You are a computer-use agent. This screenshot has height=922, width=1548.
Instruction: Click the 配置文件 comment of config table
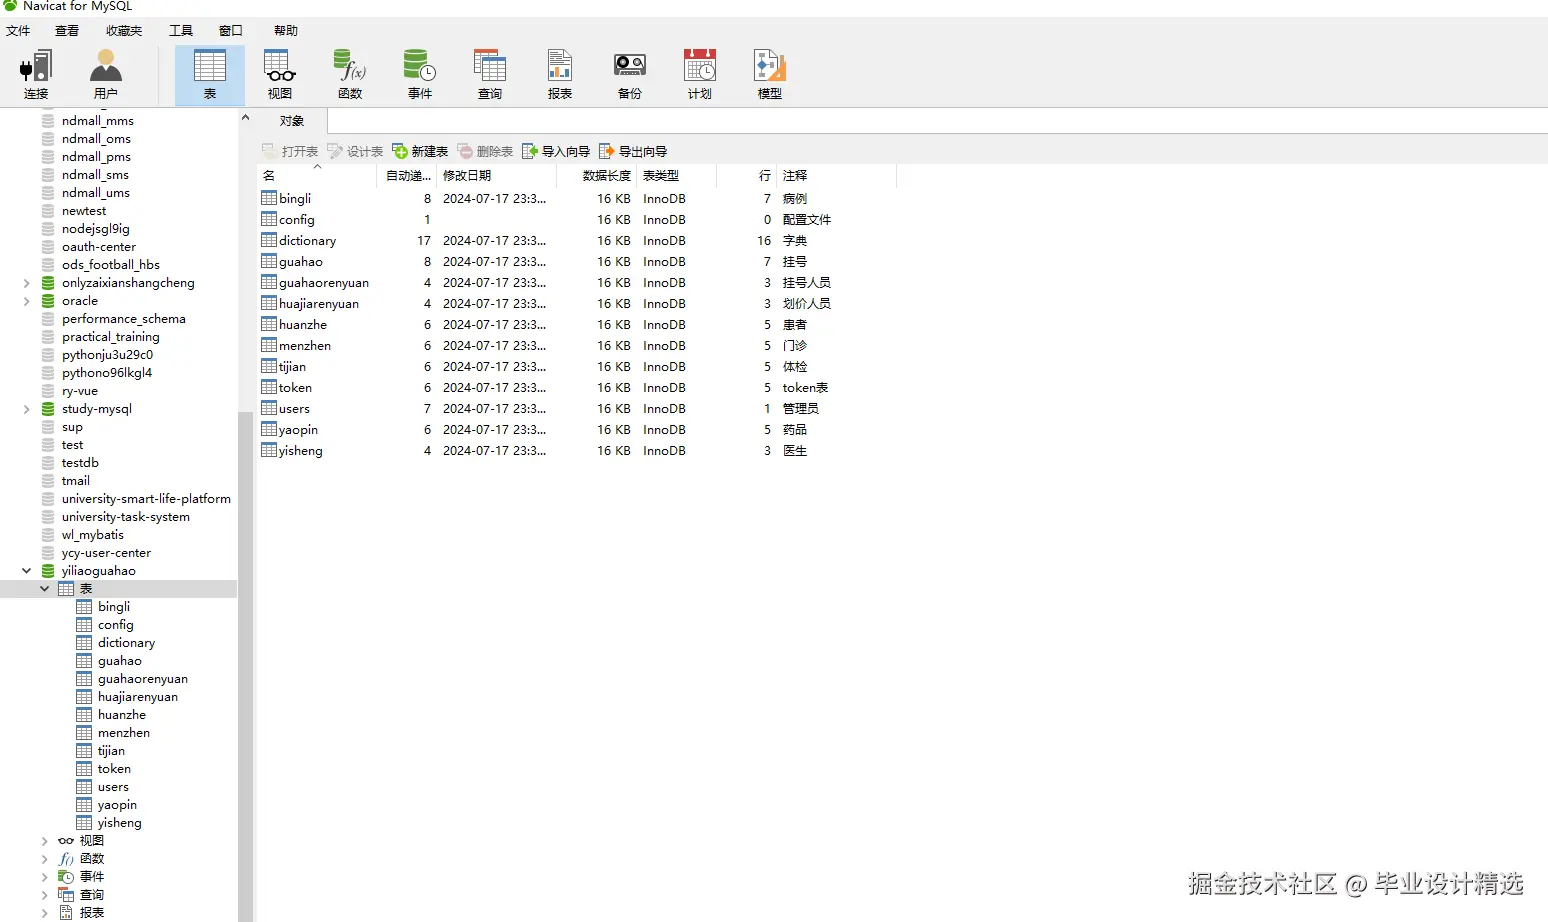pos(807,220)
